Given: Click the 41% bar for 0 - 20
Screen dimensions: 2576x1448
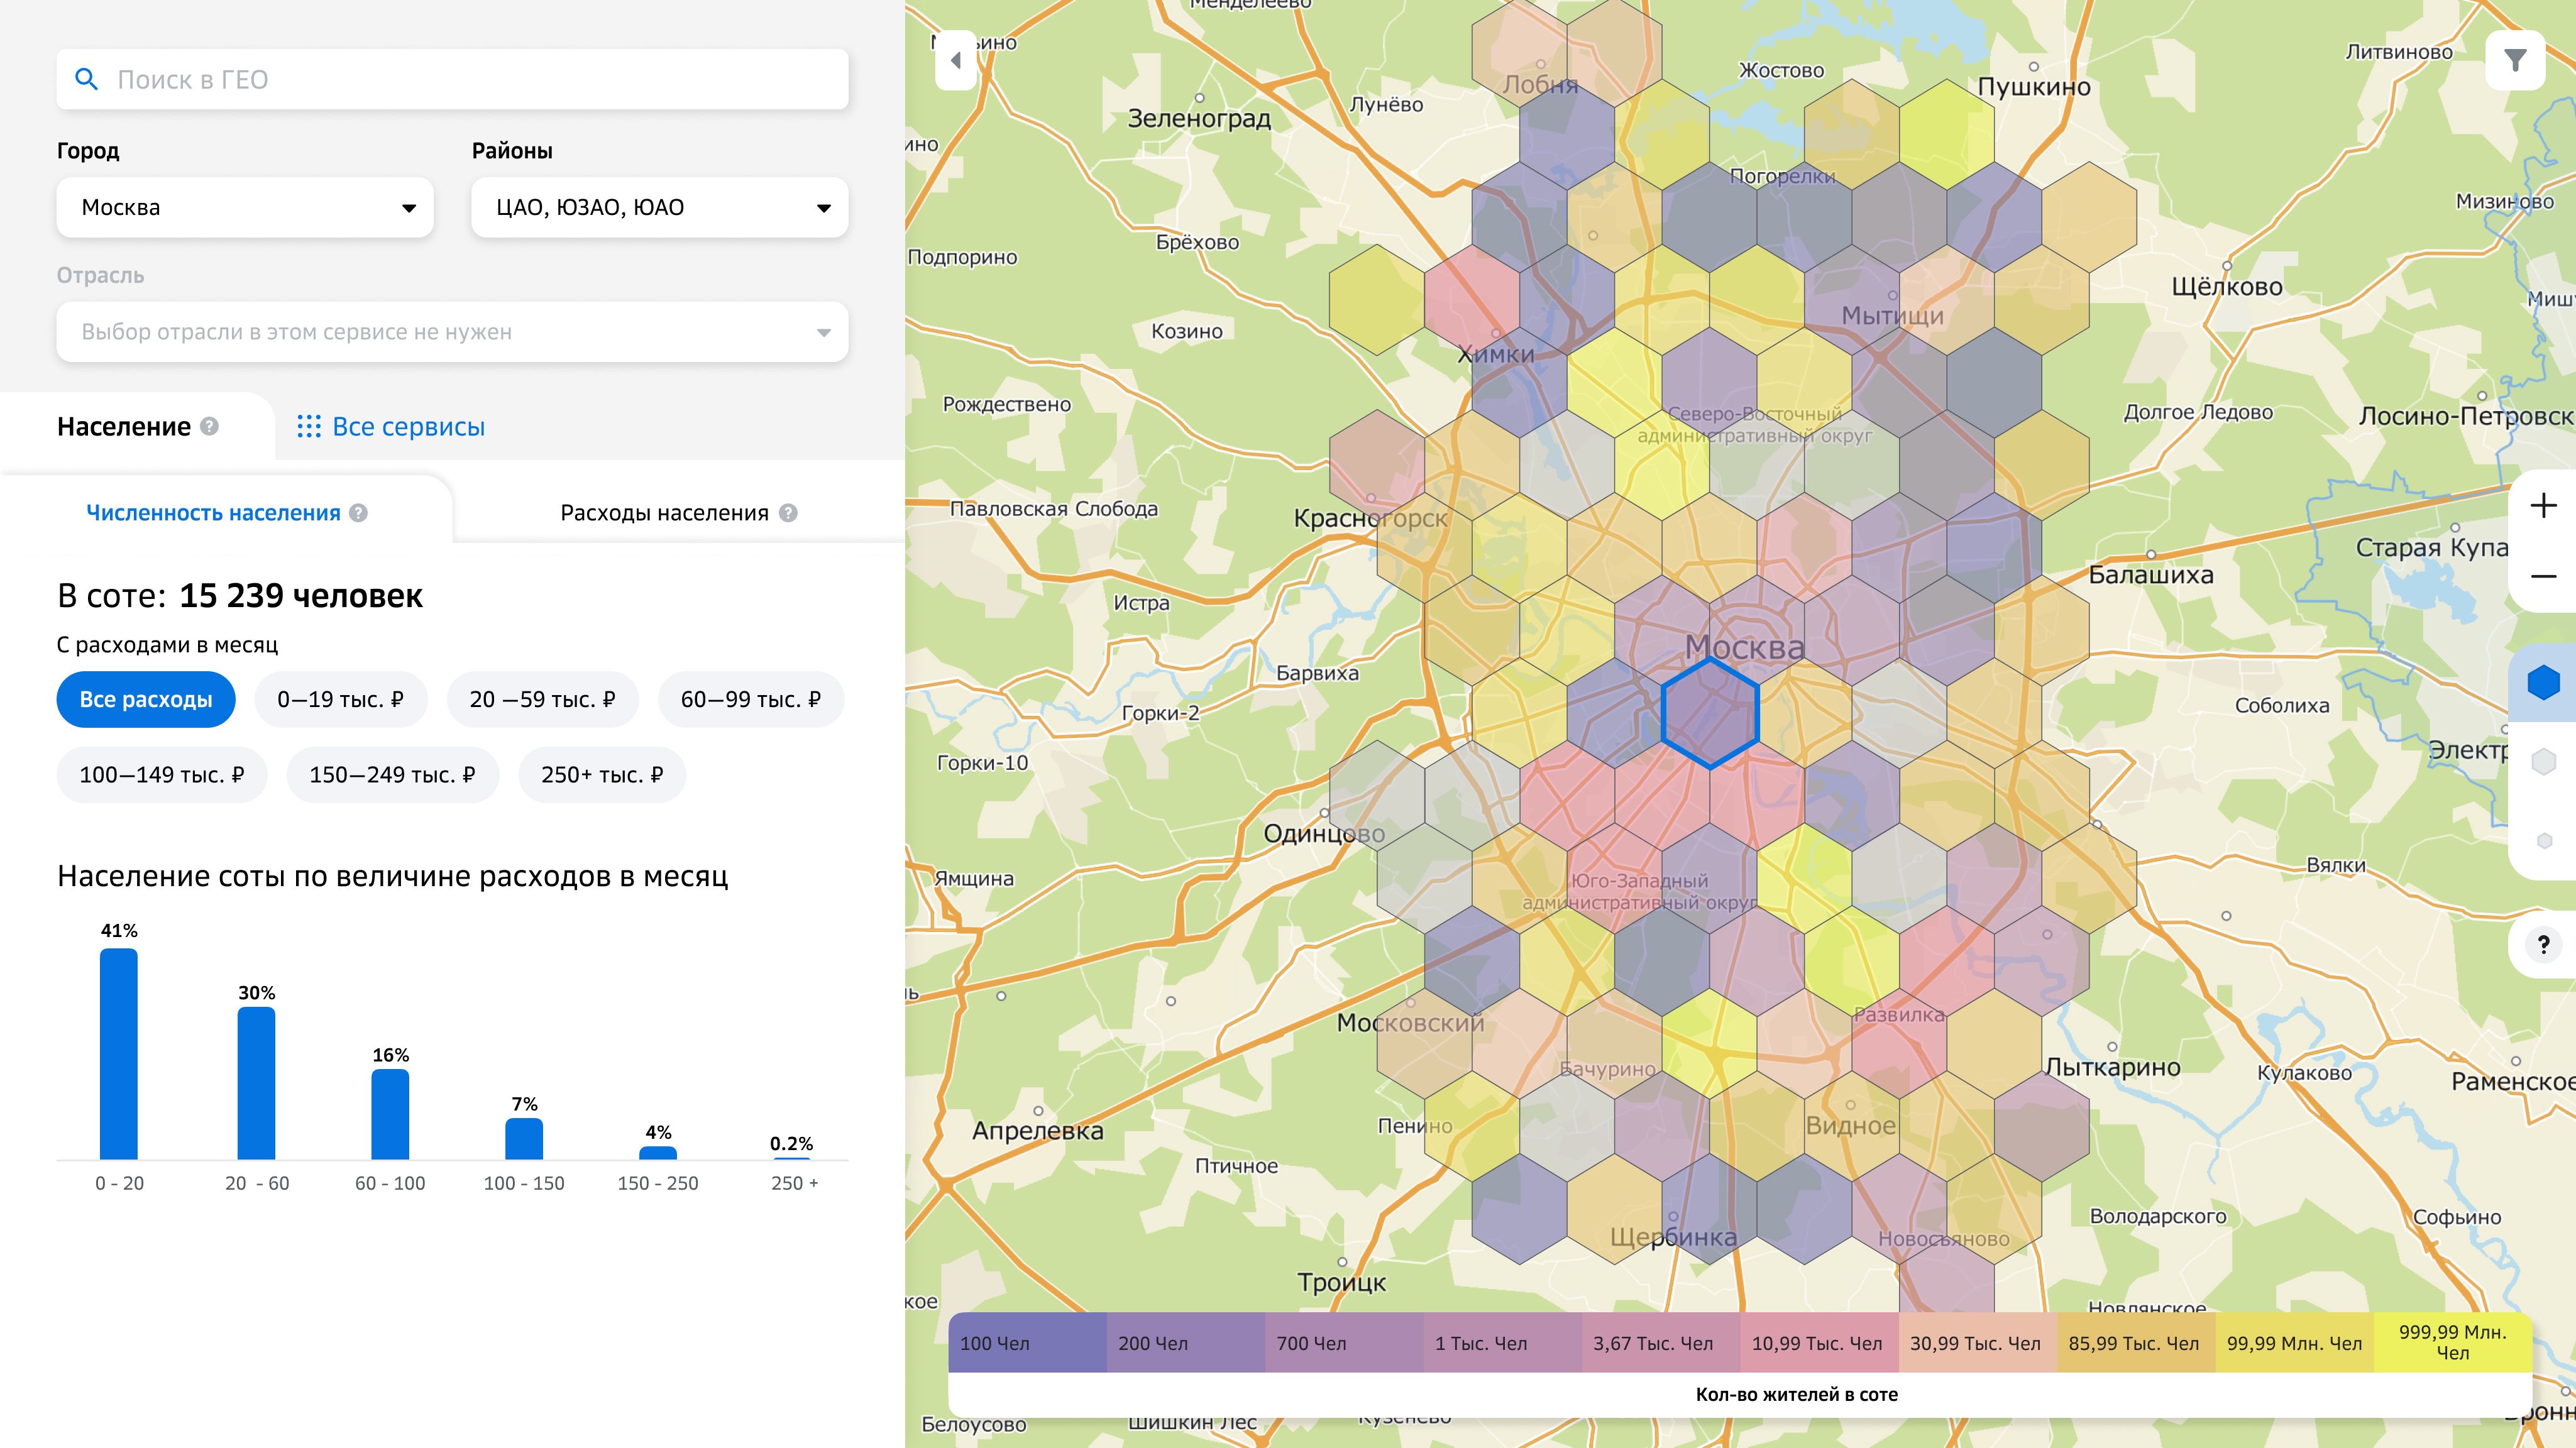Looking at the screenshot, I should [119, 1054].
